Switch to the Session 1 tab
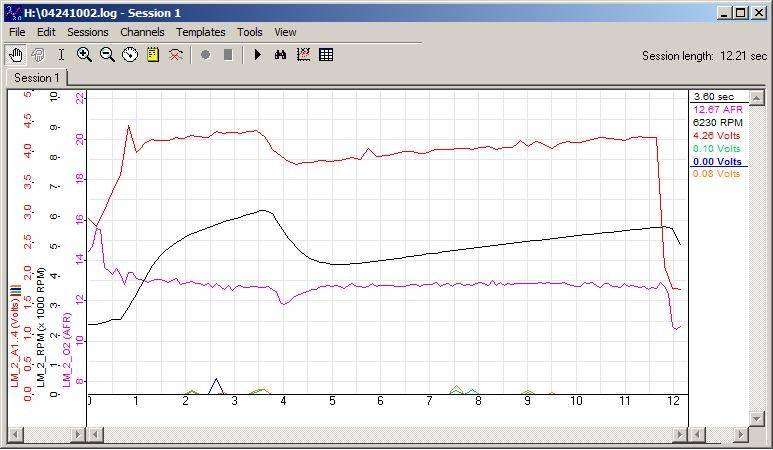Viewport: 773px width, 450px height. point(36,78)
